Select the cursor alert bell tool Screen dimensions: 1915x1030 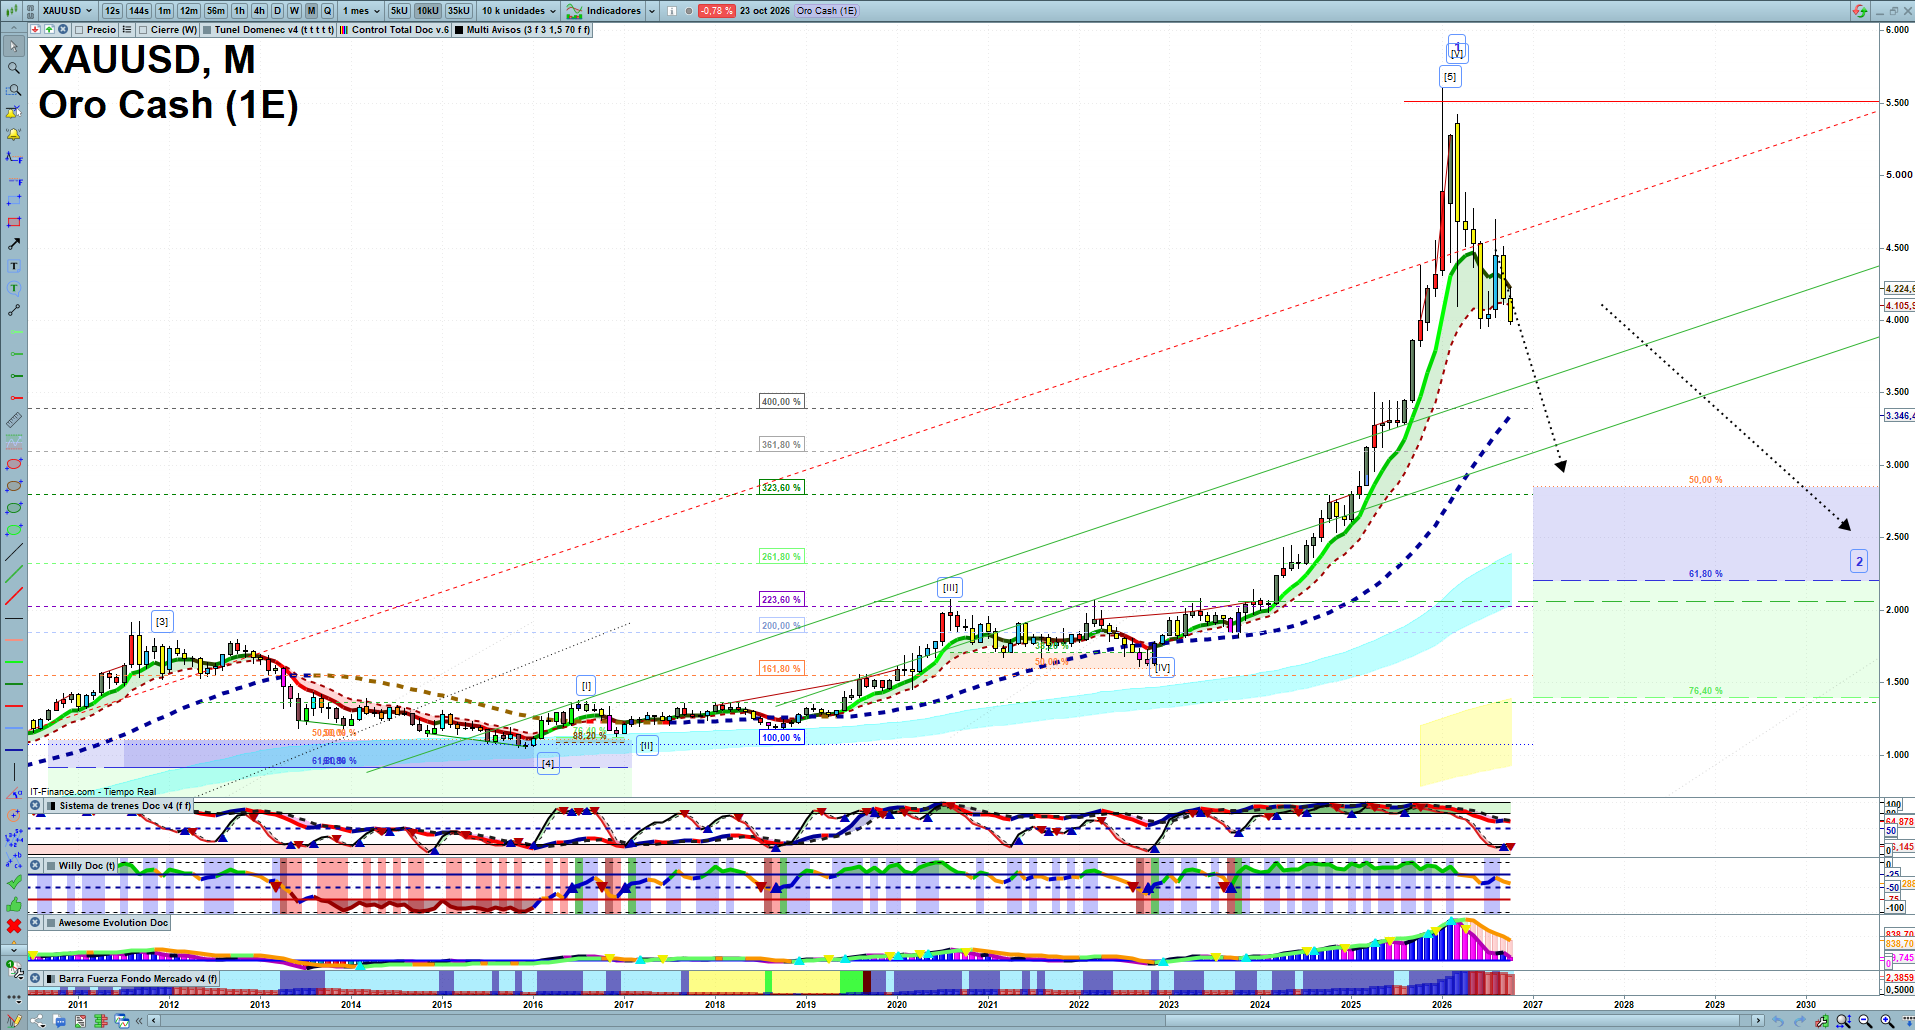pos(14,112)
